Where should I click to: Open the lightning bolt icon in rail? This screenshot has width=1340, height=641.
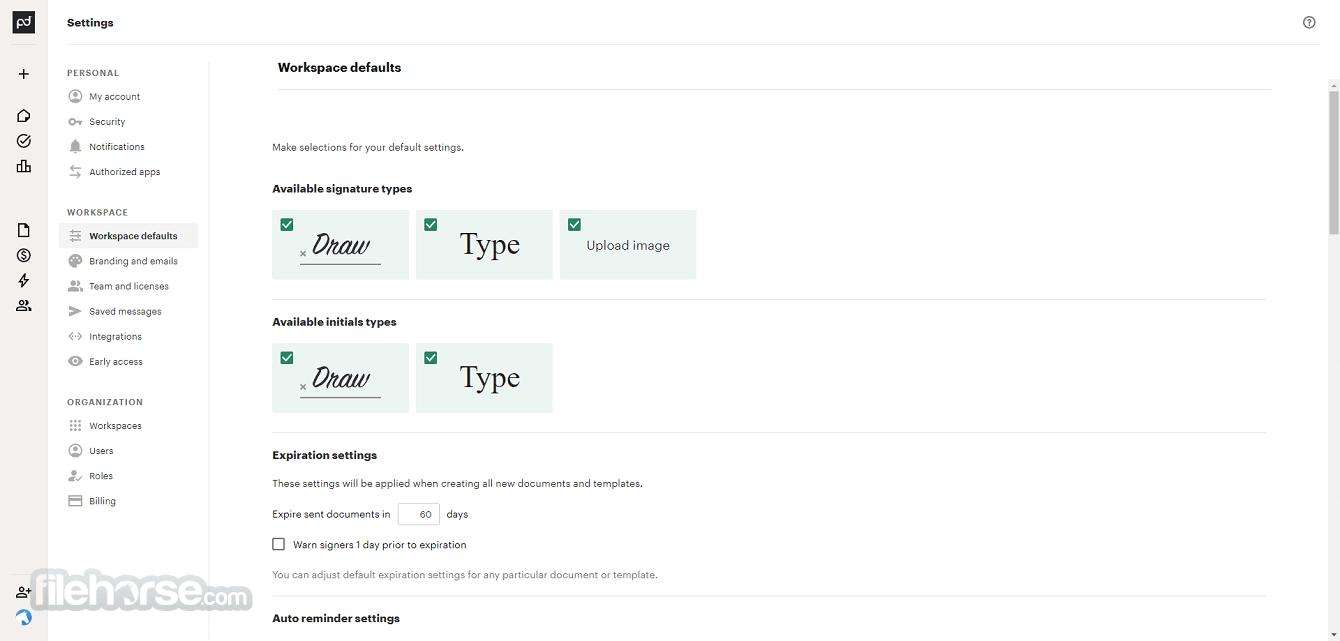(x=24, y=281)
